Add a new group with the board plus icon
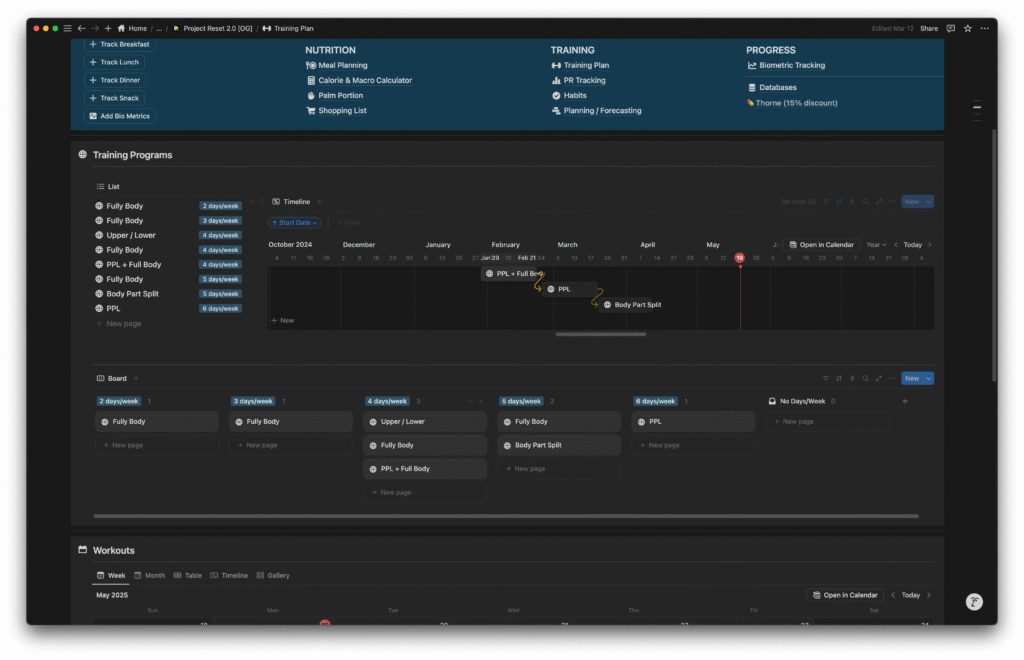Screen dimensions: 1024x660 coord(905,401)
